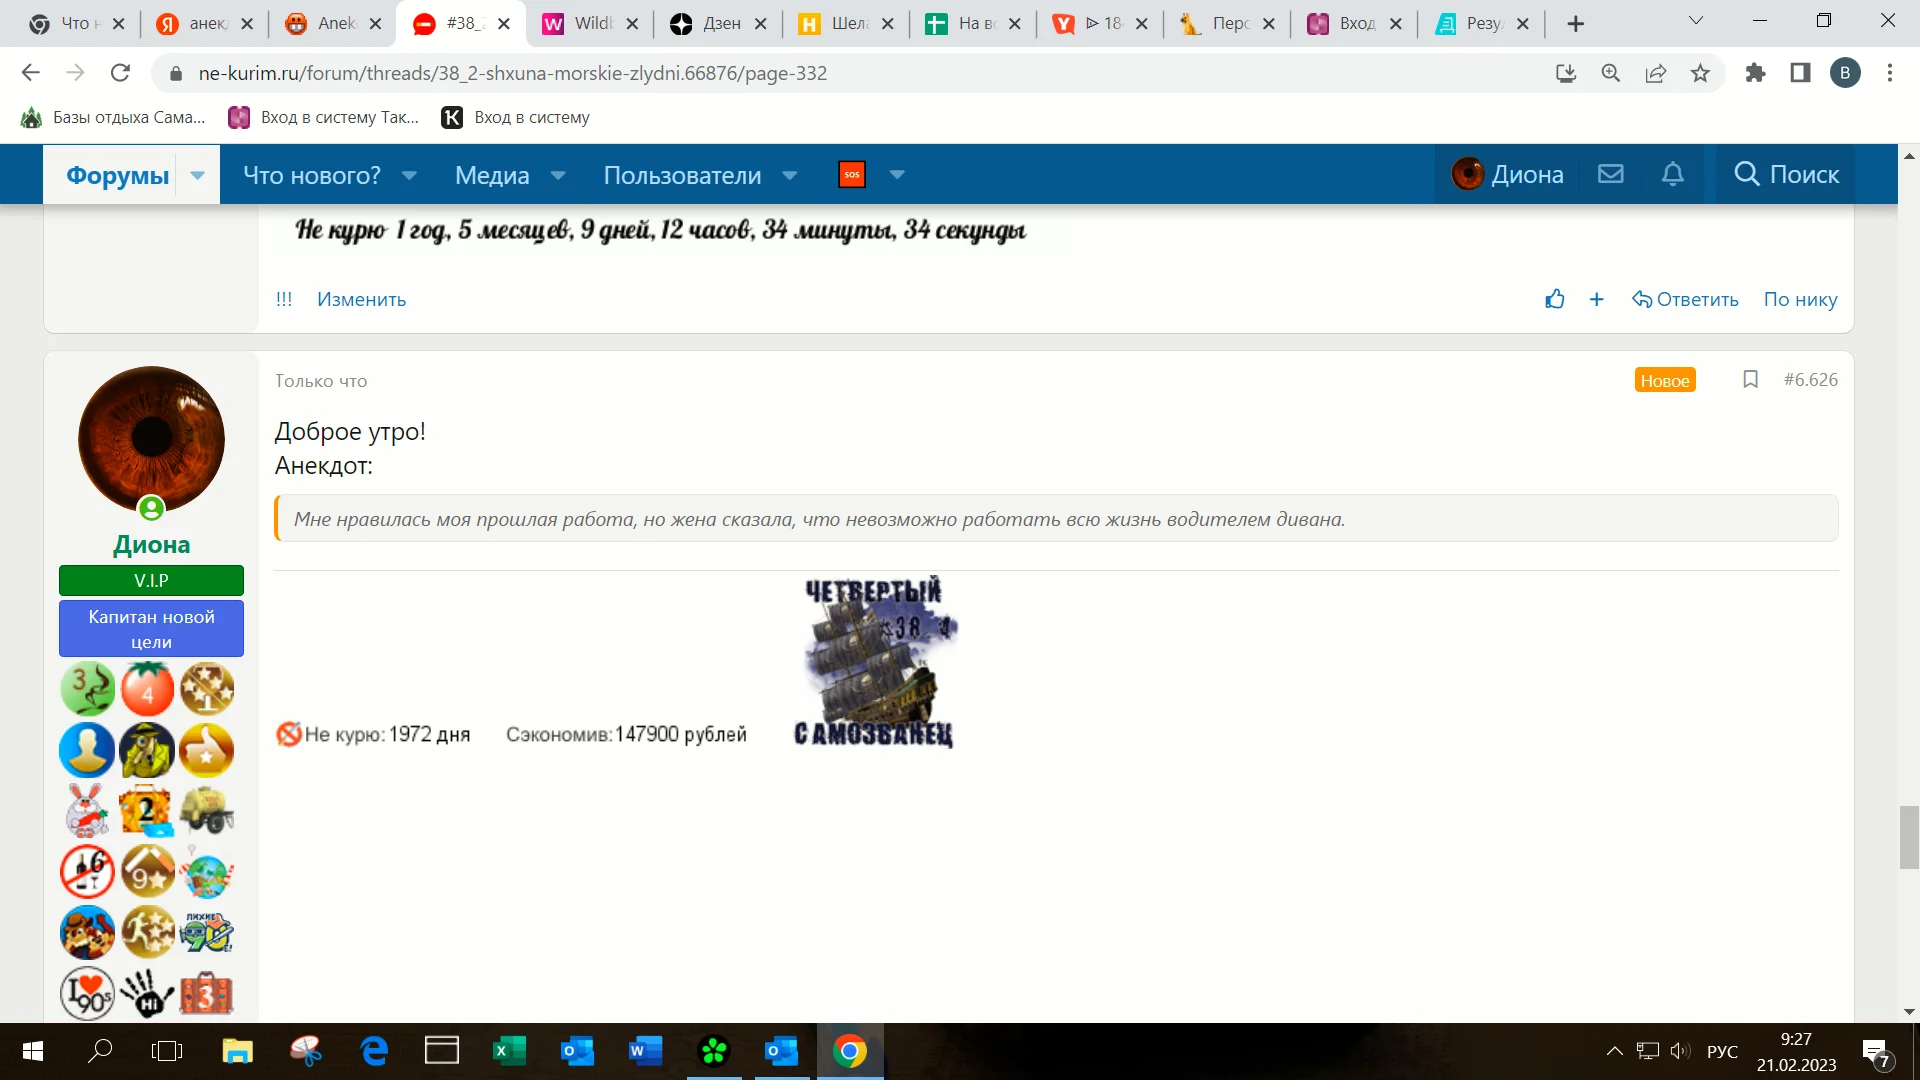Bookmark this page with star icon
This screenshot has width=1920, height=1080.
click(x=1700, y=73)
